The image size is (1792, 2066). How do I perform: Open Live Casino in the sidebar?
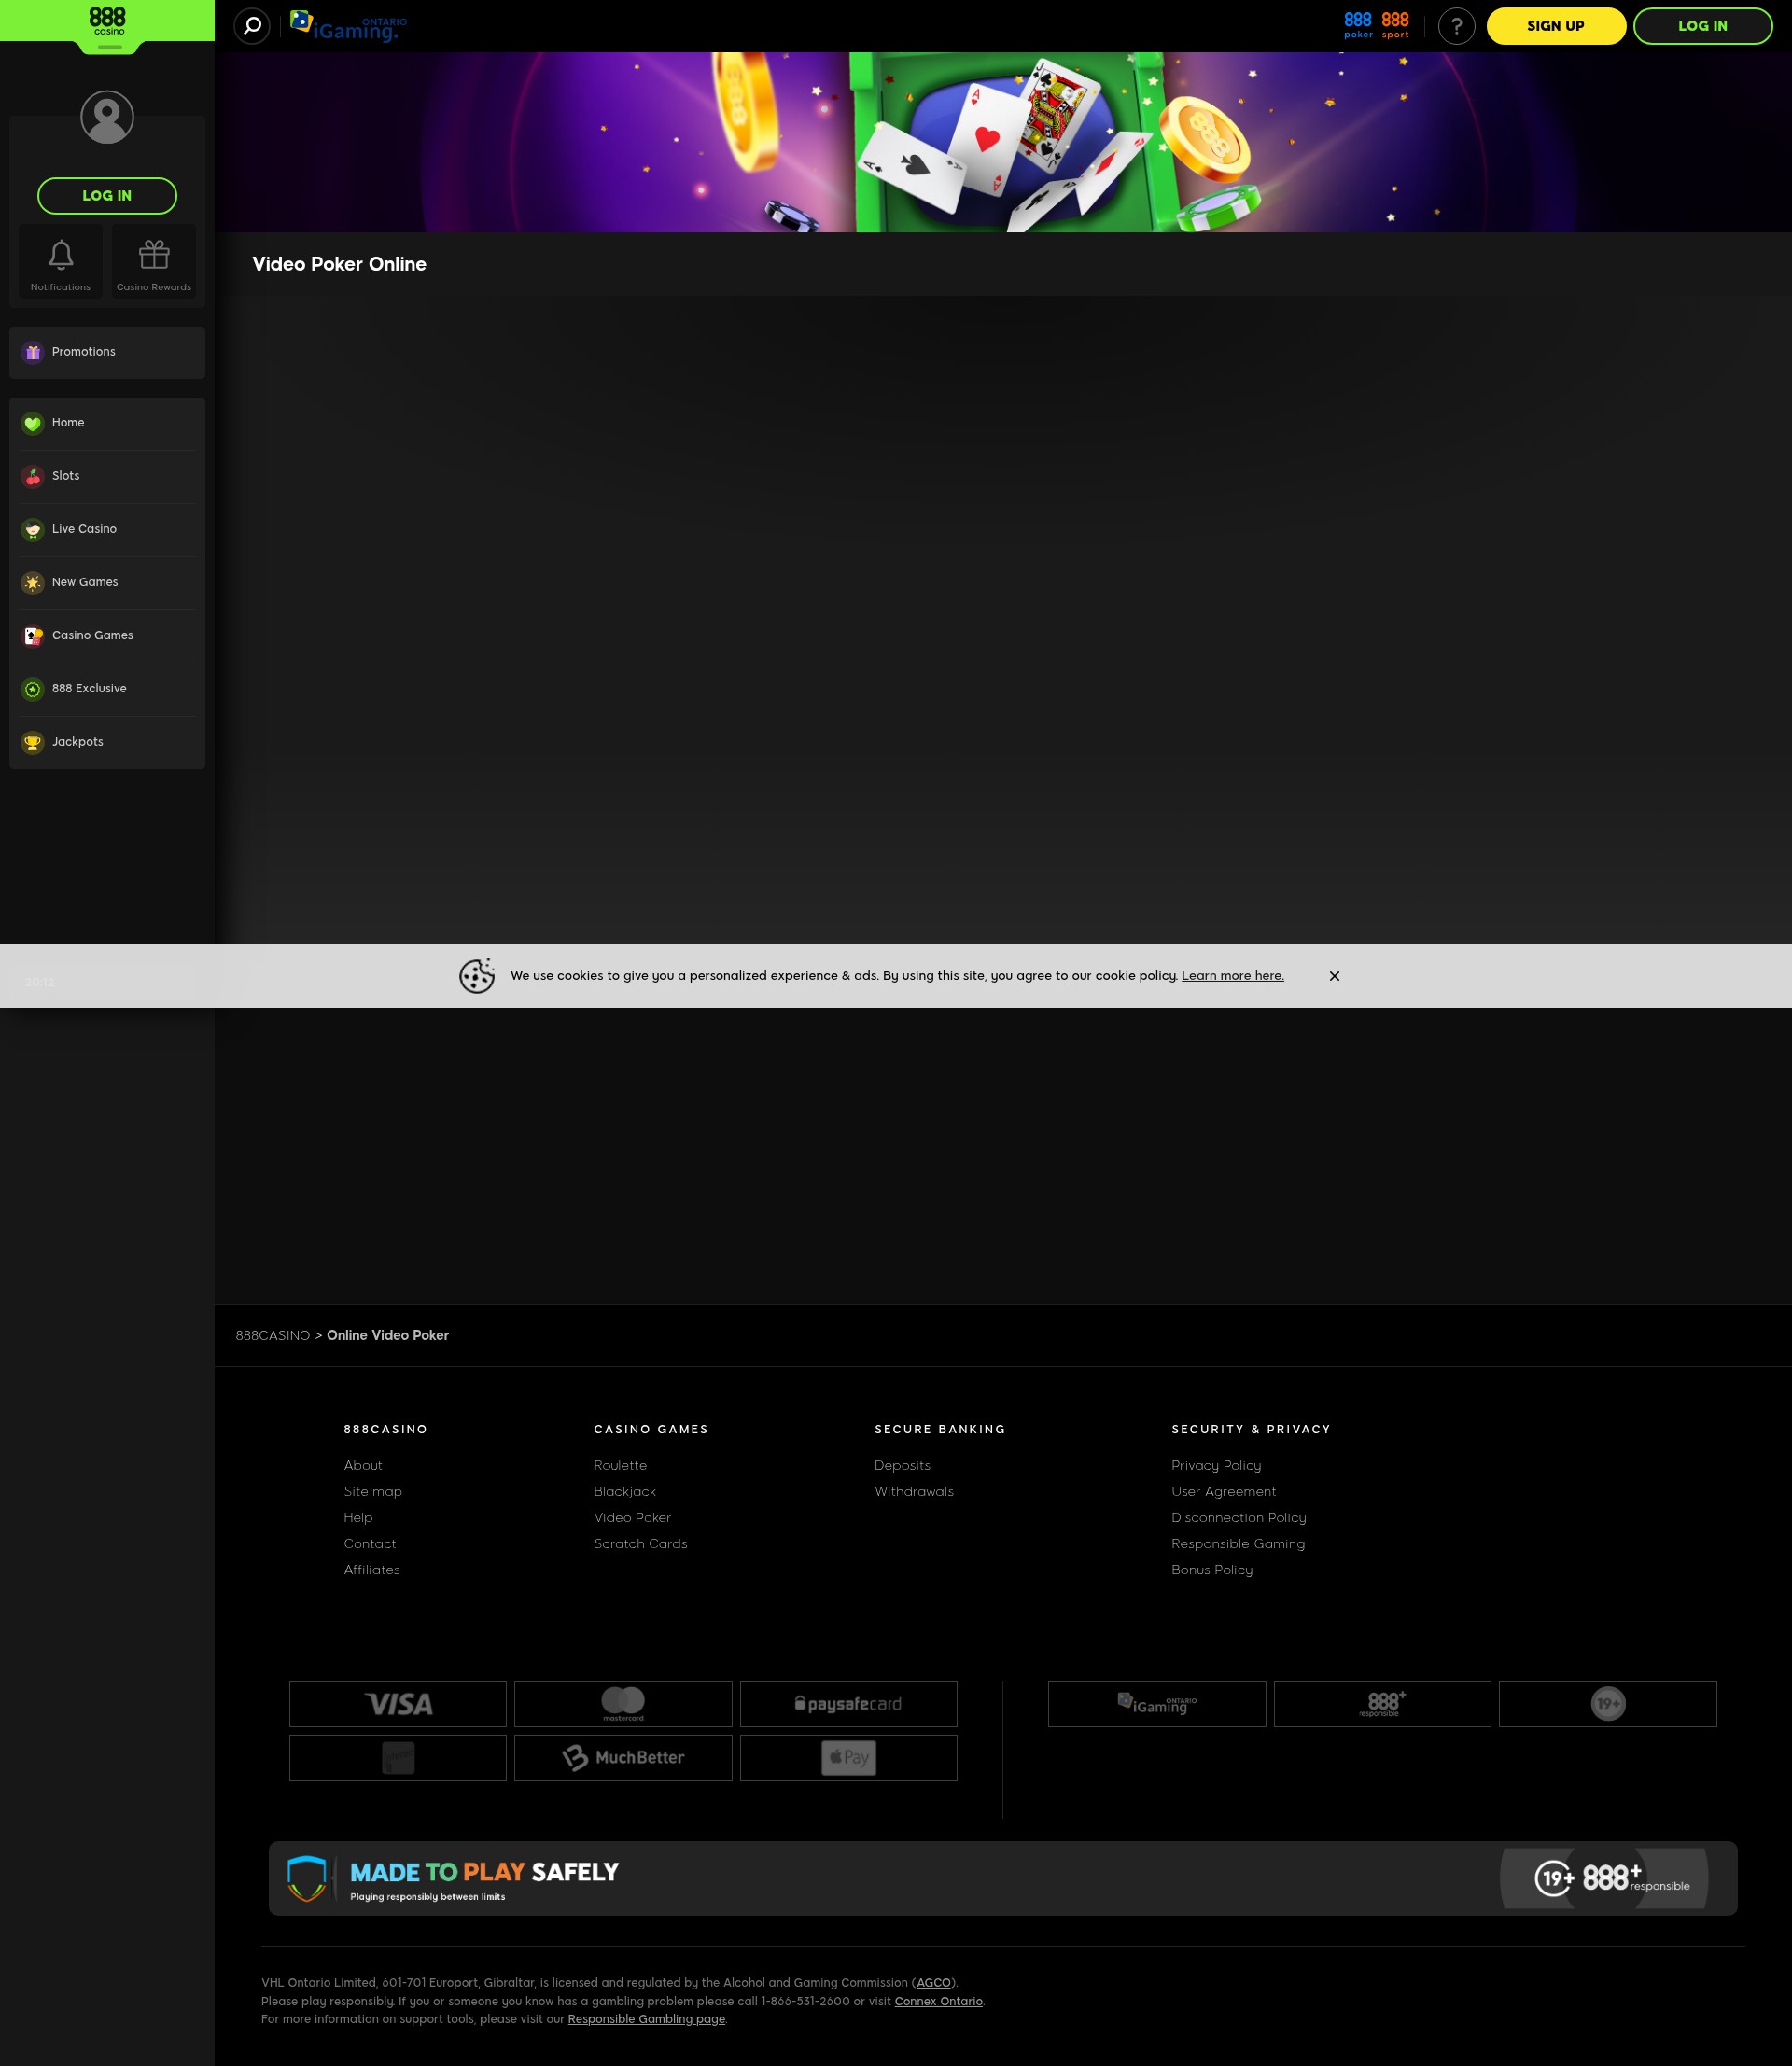pos(107,529)
